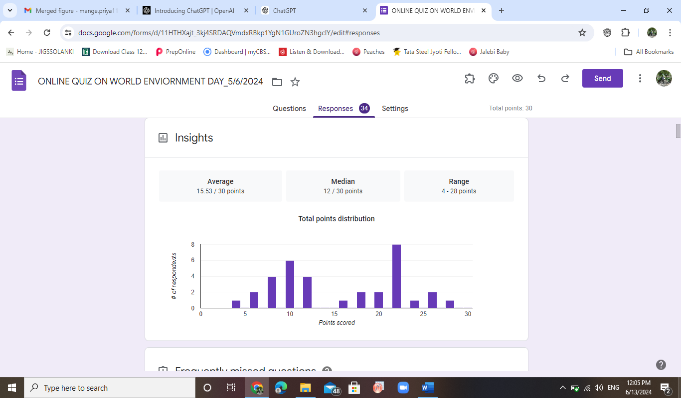681x398 pixels.
Task: Click the Median score card
Action: click(343, 186)
